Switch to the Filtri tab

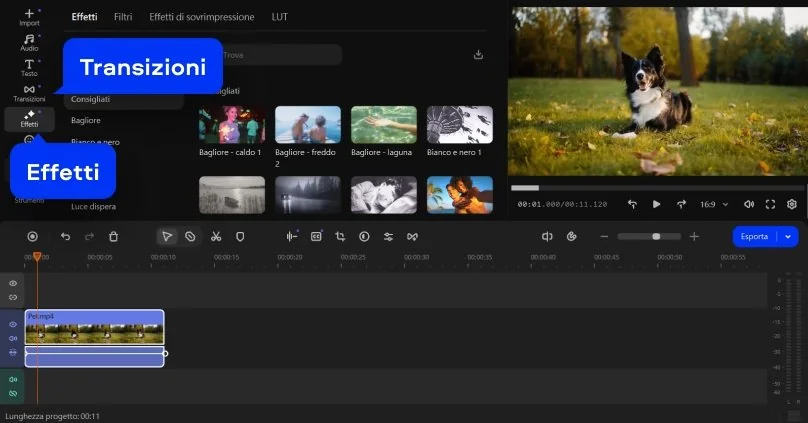123,17
